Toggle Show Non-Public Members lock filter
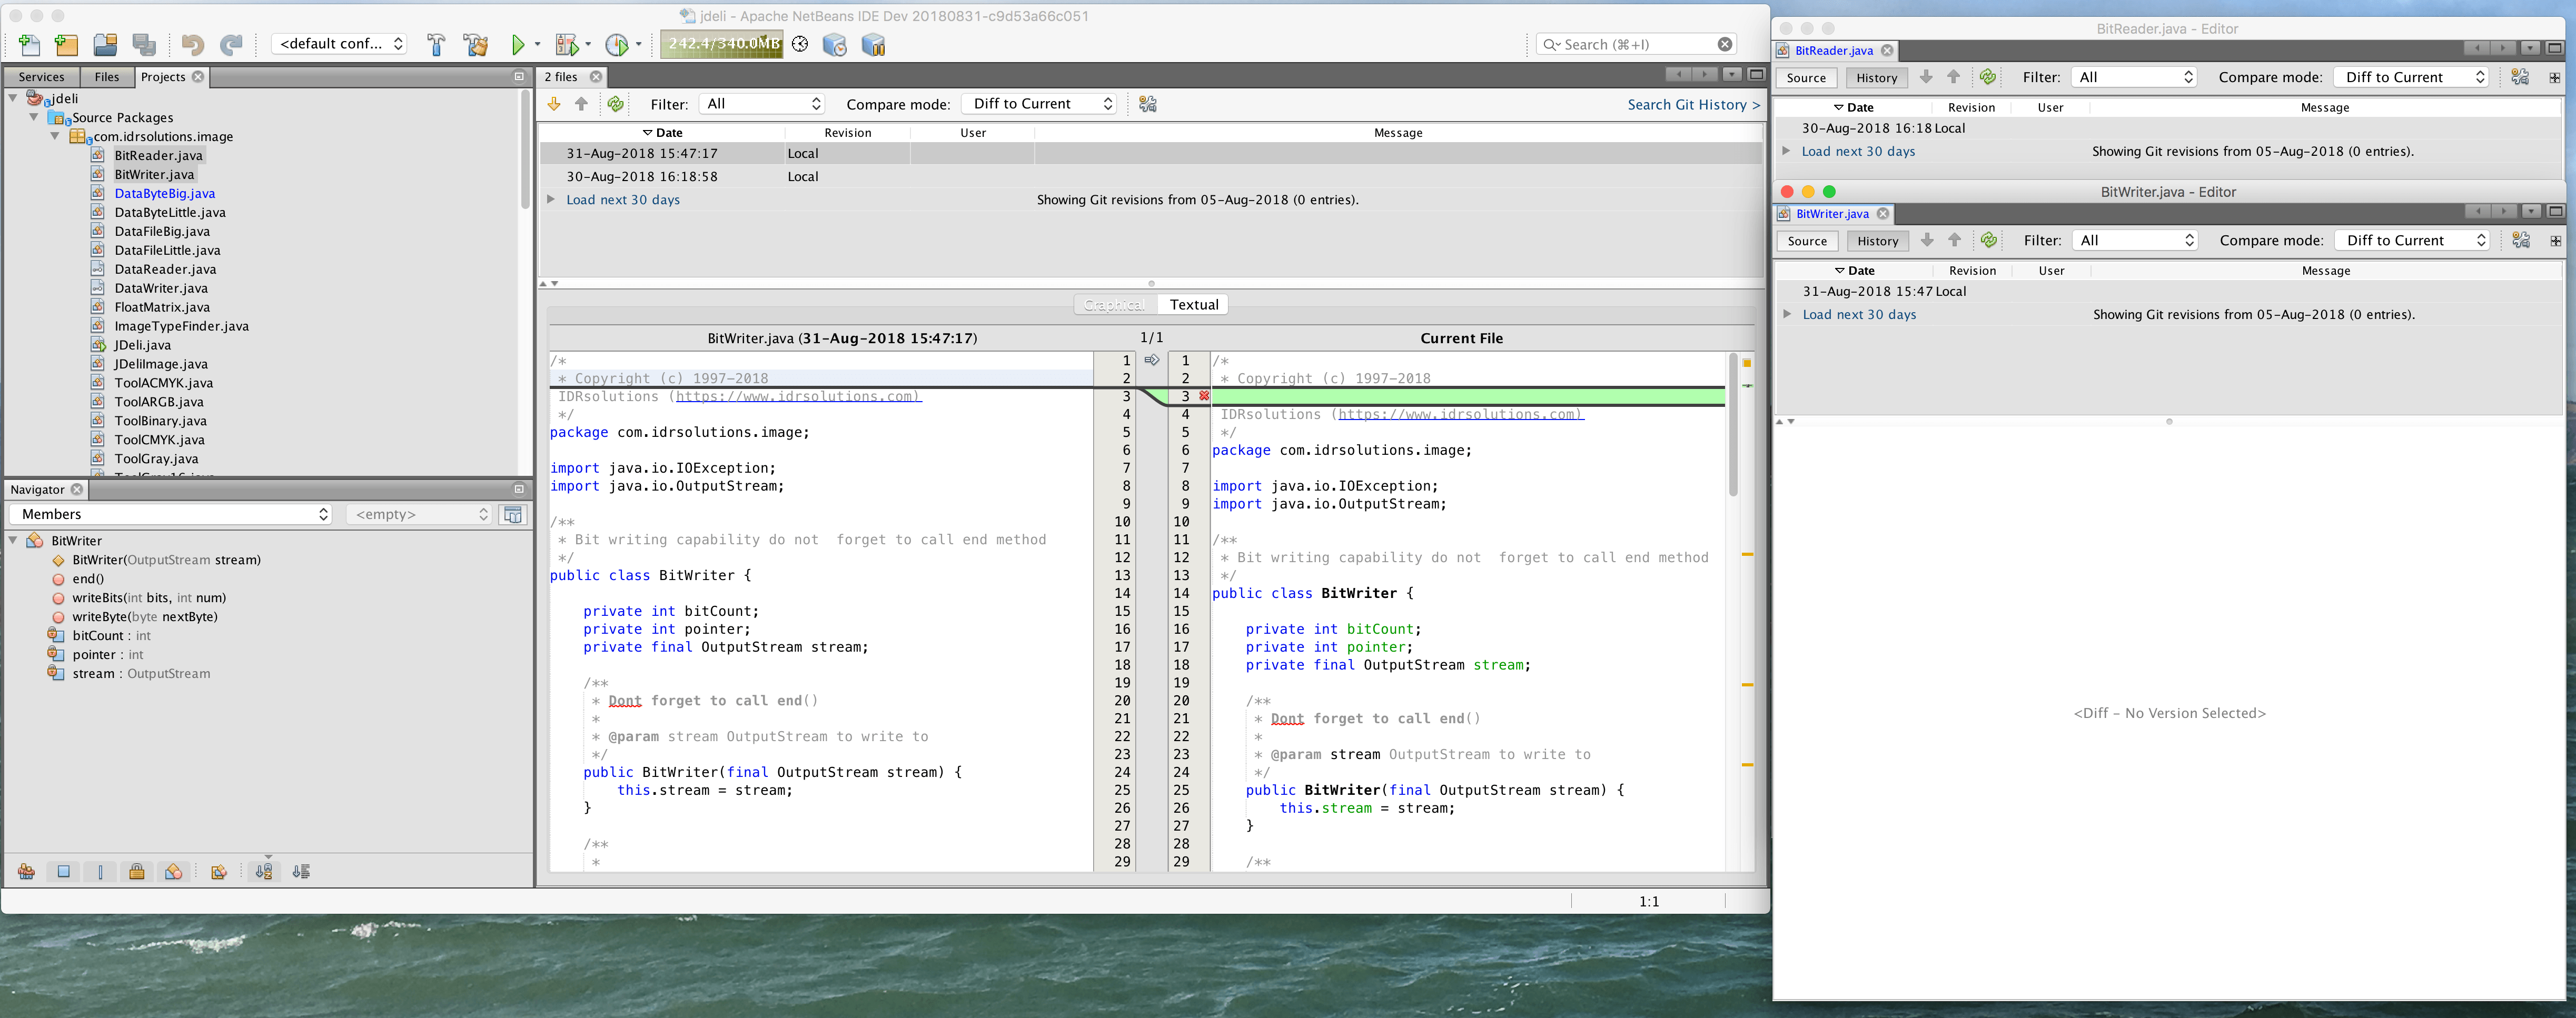Screen dimensions: 2576x1018 click(x=137, y=872)
